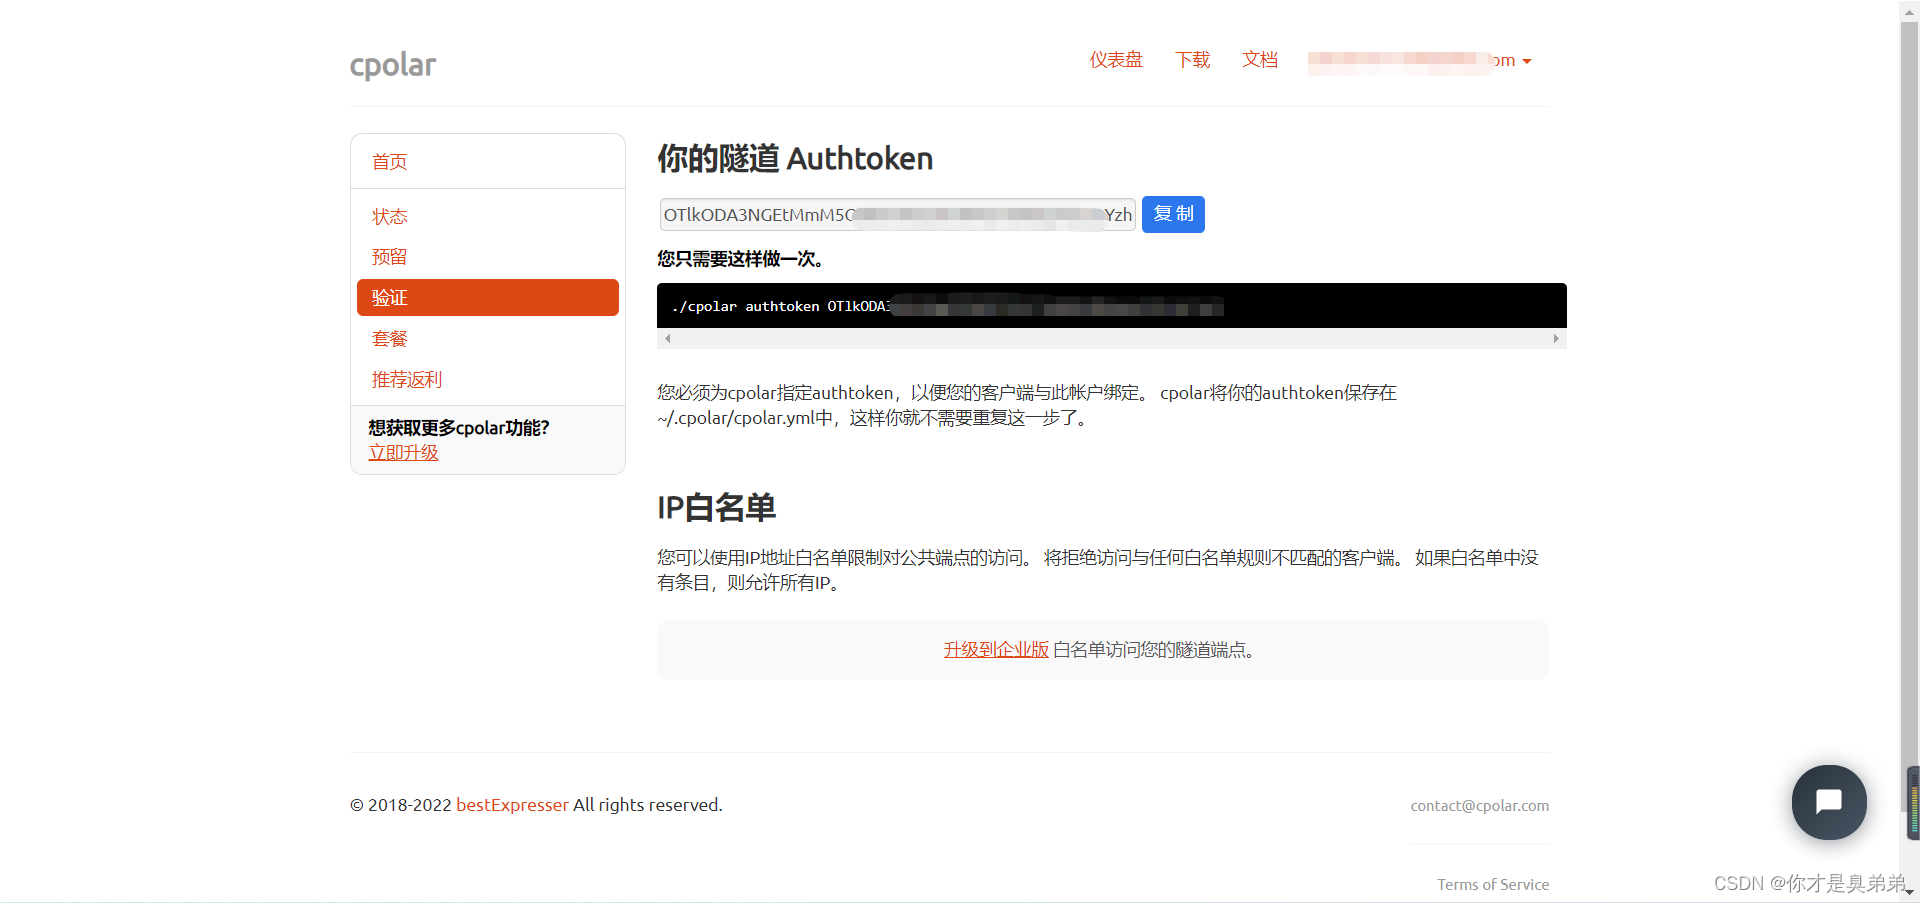Expand the account email dropdown
The height and width of the screenshot is (903, 1920).
coord(1420,61)
